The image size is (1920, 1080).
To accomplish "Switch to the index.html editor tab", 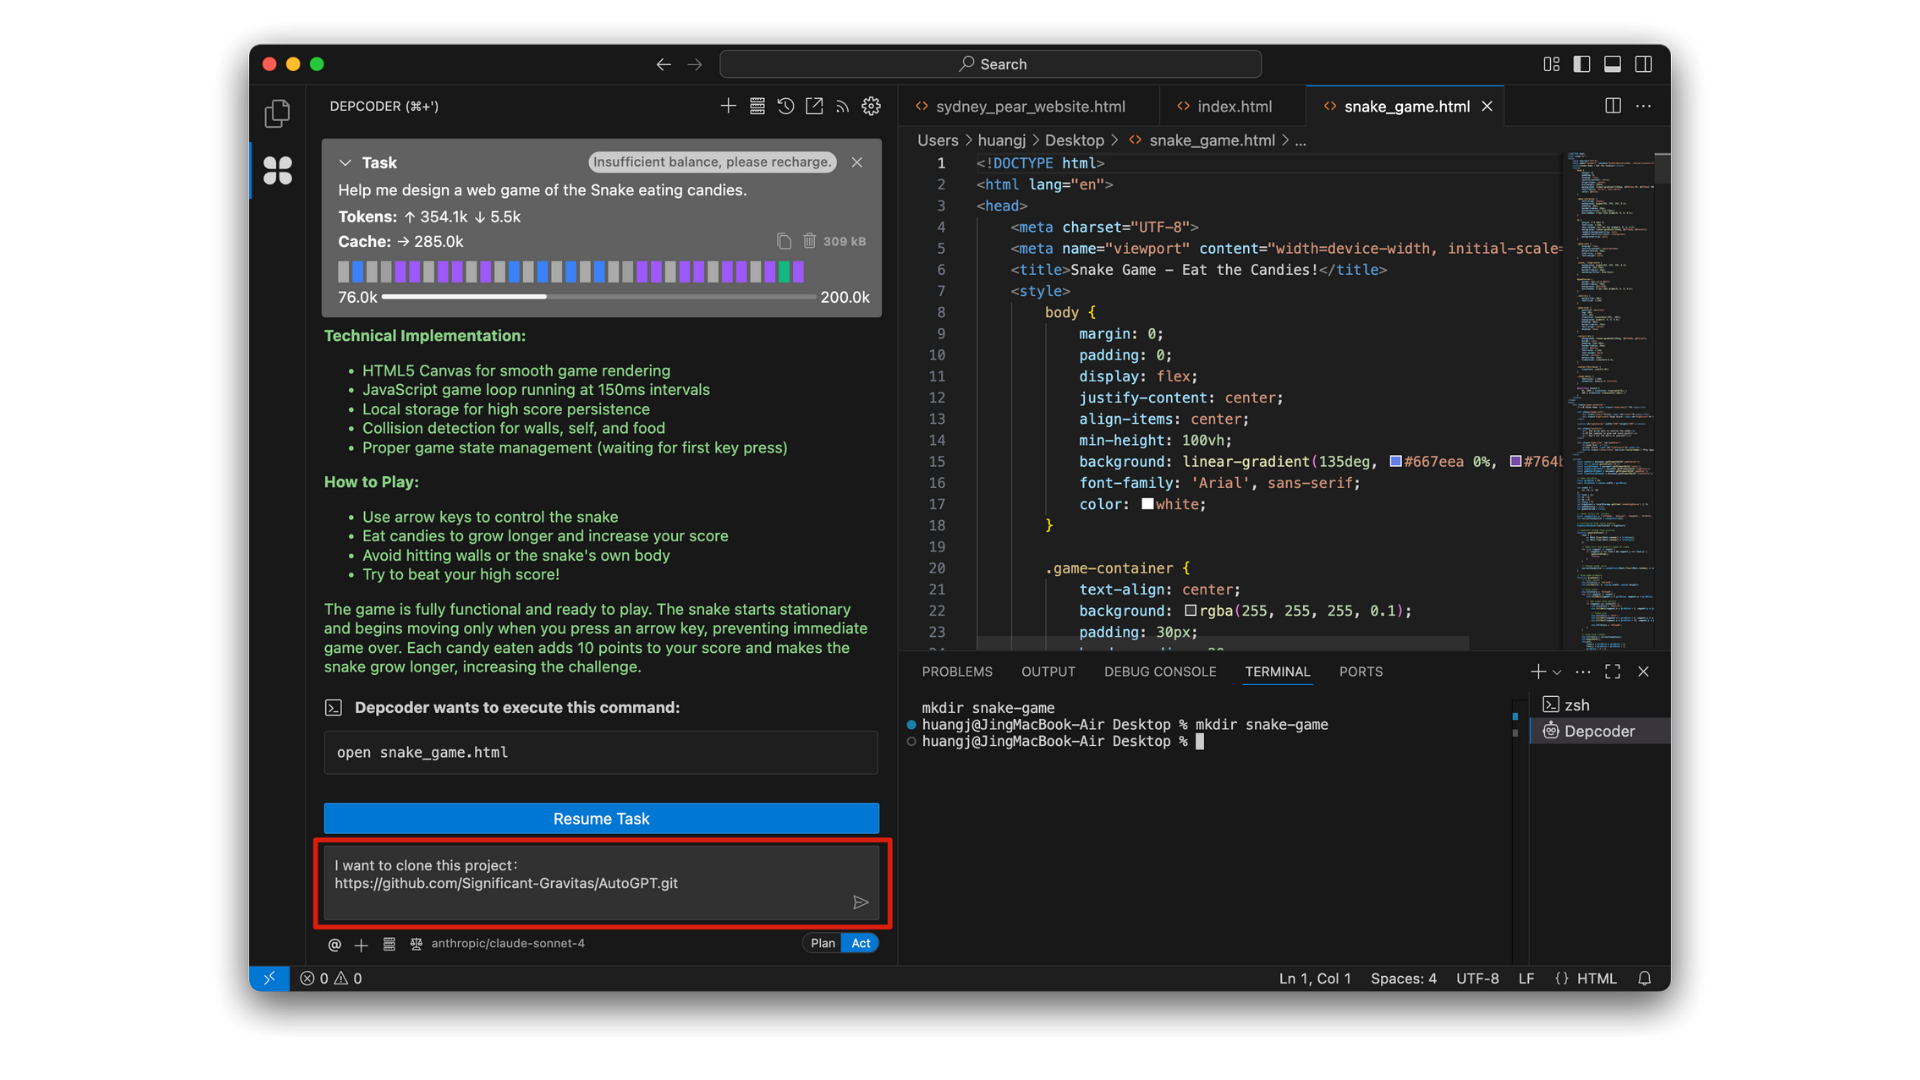I will click(x=1234, y=106).
